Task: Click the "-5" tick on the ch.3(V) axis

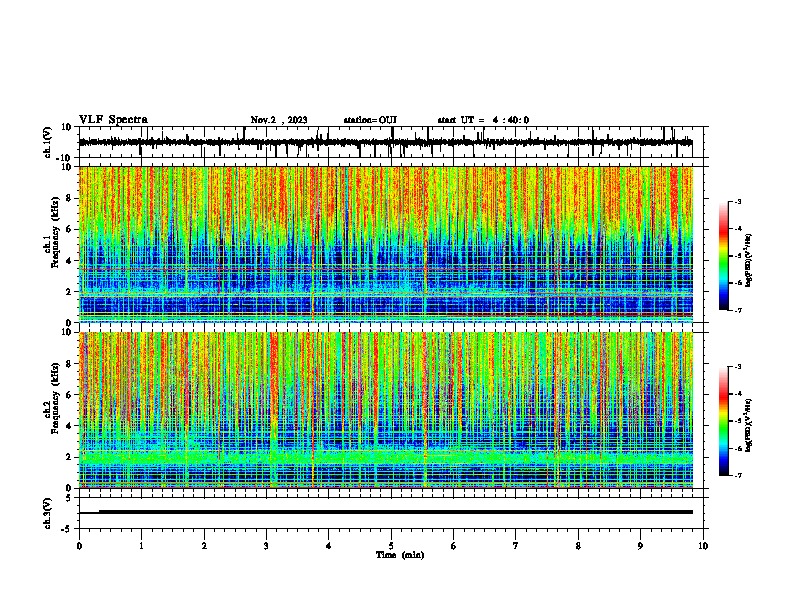Action: (x=67, y=529)
